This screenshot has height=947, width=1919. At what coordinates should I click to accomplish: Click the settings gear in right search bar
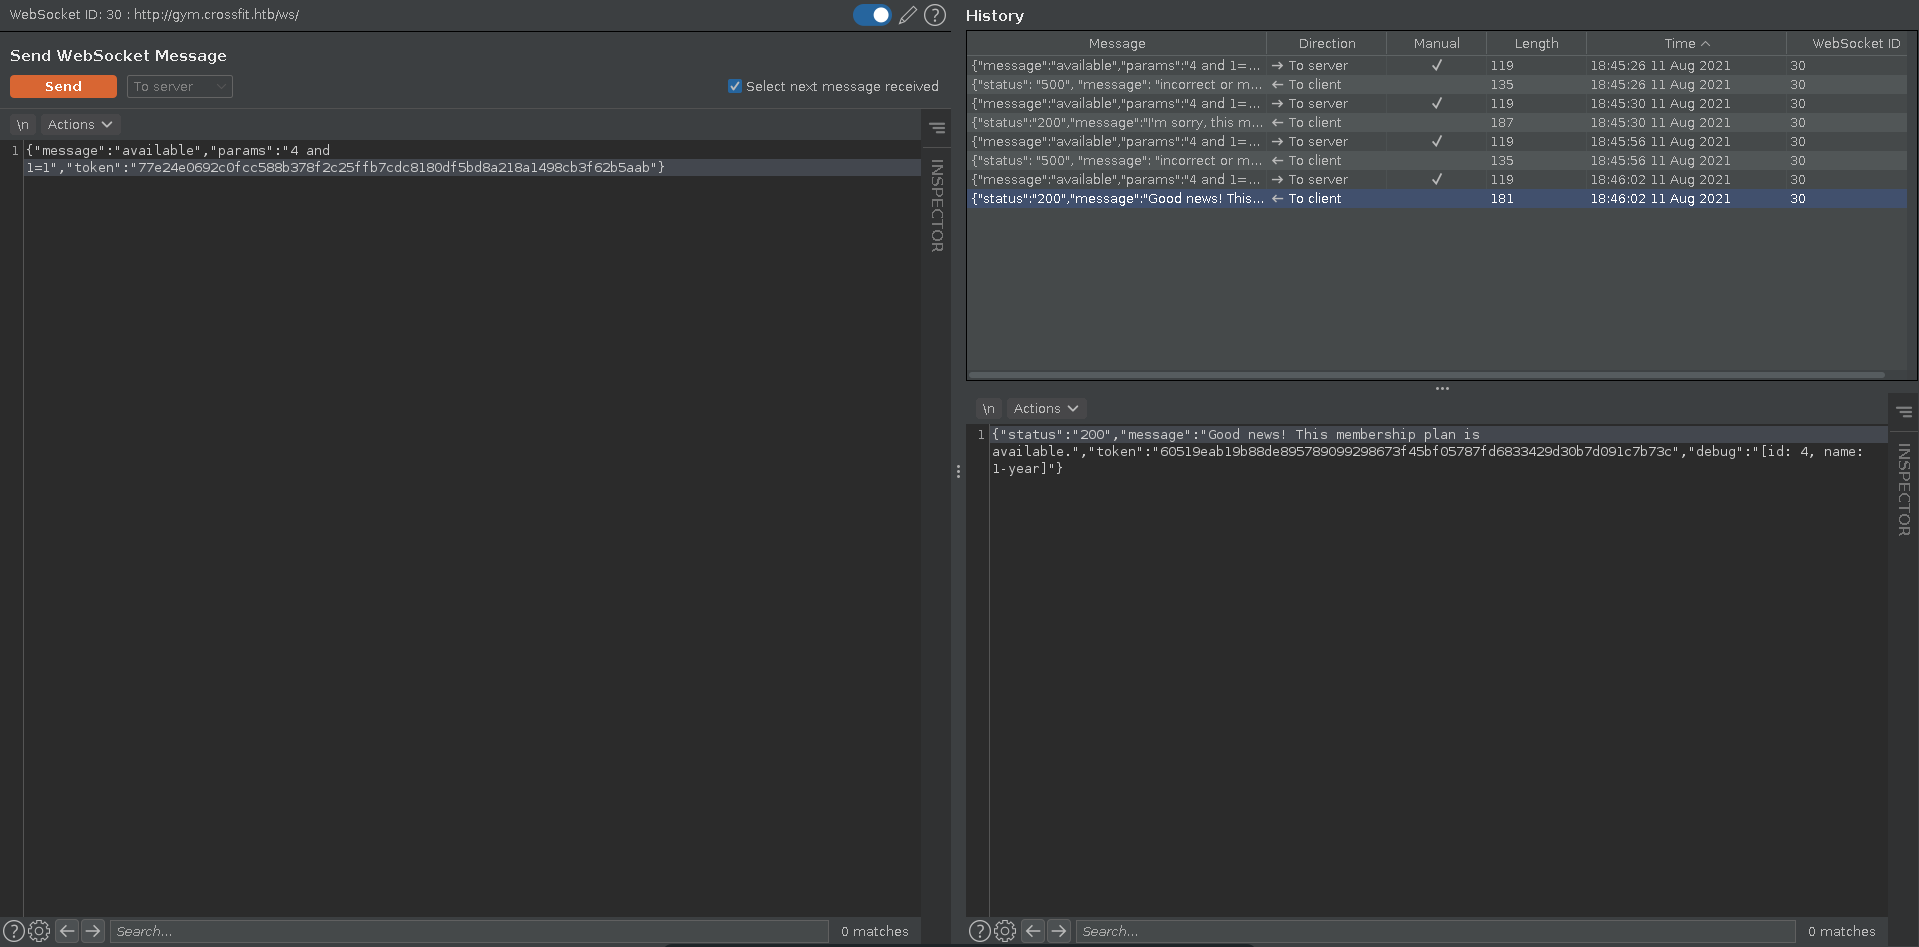pos(1005,931)
